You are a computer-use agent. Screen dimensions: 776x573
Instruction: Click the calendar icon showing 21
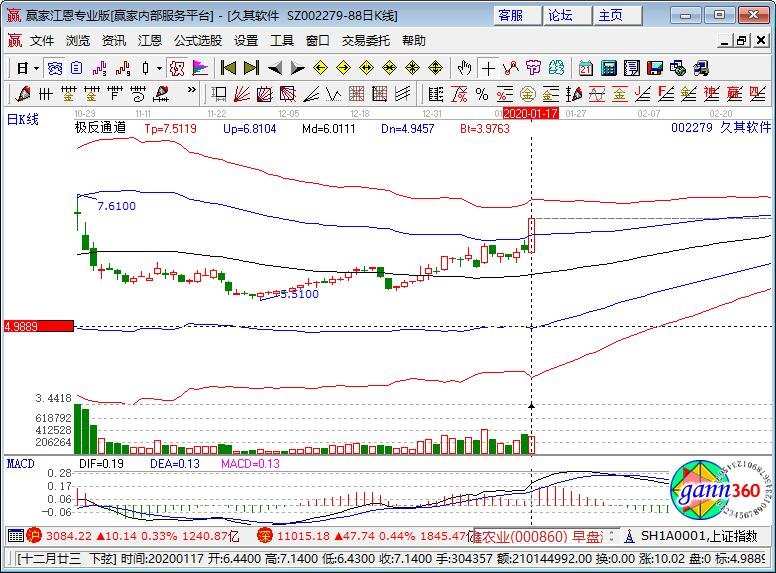click(x=585, y=68)
